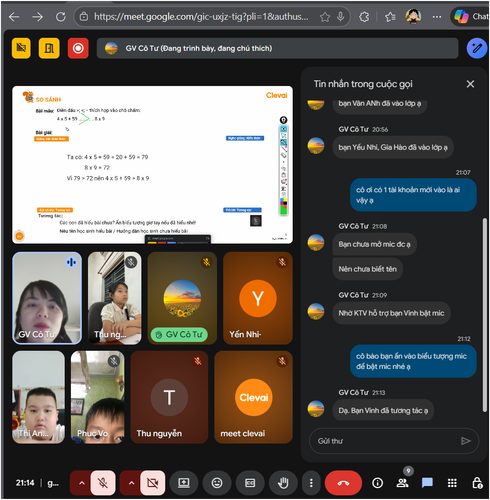
Task: Click the yellow camera-off extension button
Action: pyautogui.click(x=21, y=48)
